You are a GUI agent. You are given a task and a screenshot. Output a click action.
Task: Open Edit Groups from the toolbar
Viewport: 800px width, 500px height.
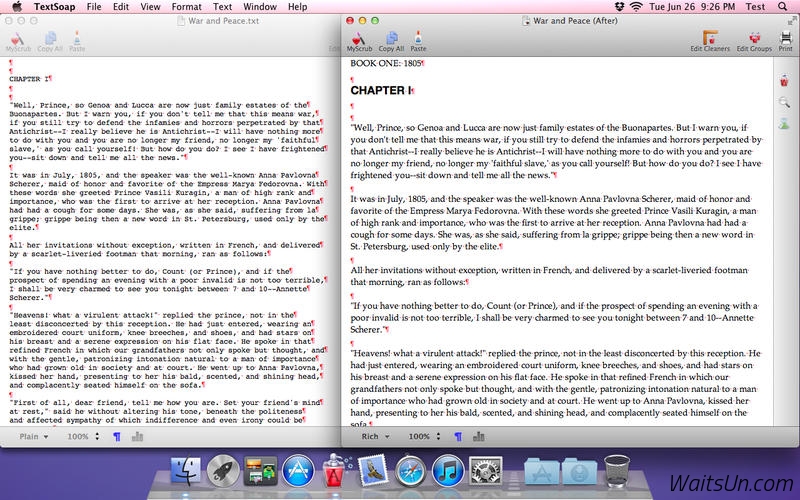point(754,41)
